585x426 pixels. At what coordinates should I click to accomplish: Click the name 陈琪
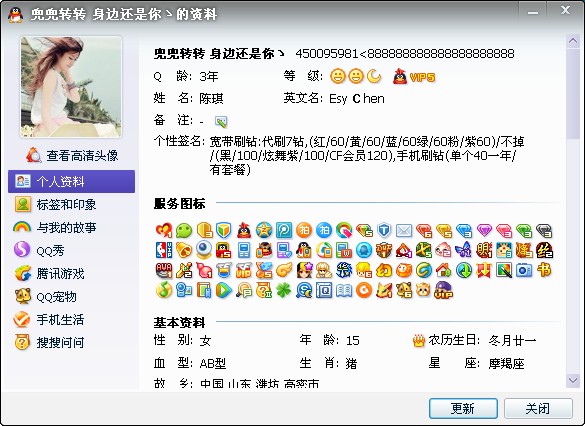[211, 98]
